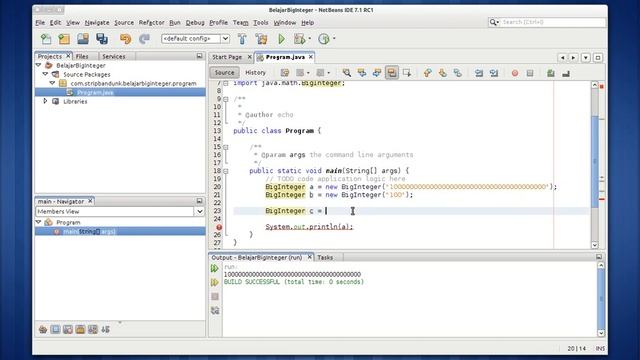Switch to the Files tab
Image resolution: width=640 pixels, height=360 pixels.
coord(82,56)
